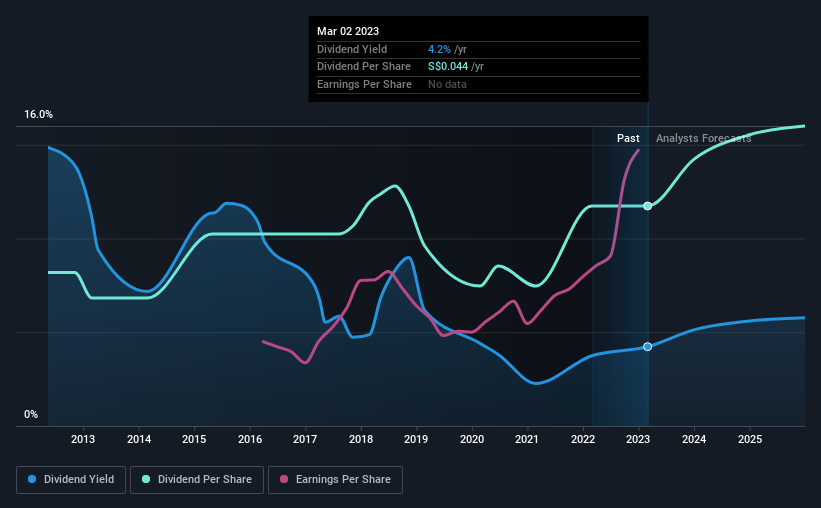Click the 16.0% y-axis label

click(x=38, y=115)
